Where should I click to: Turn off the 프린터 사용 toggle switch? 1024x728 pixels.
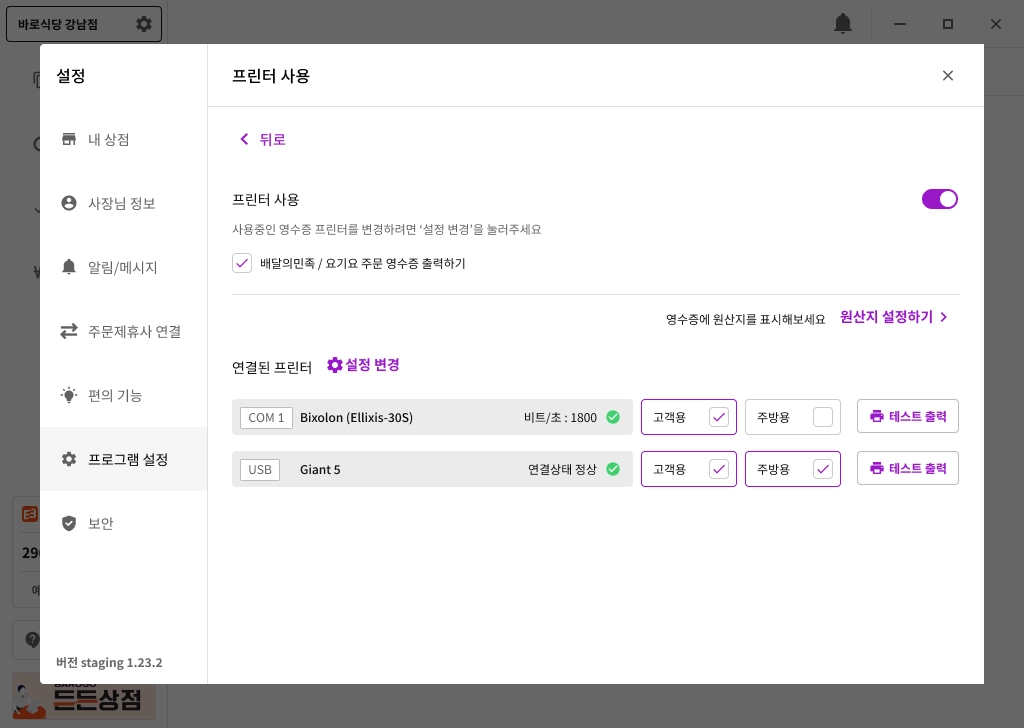[x=940, y=199]
